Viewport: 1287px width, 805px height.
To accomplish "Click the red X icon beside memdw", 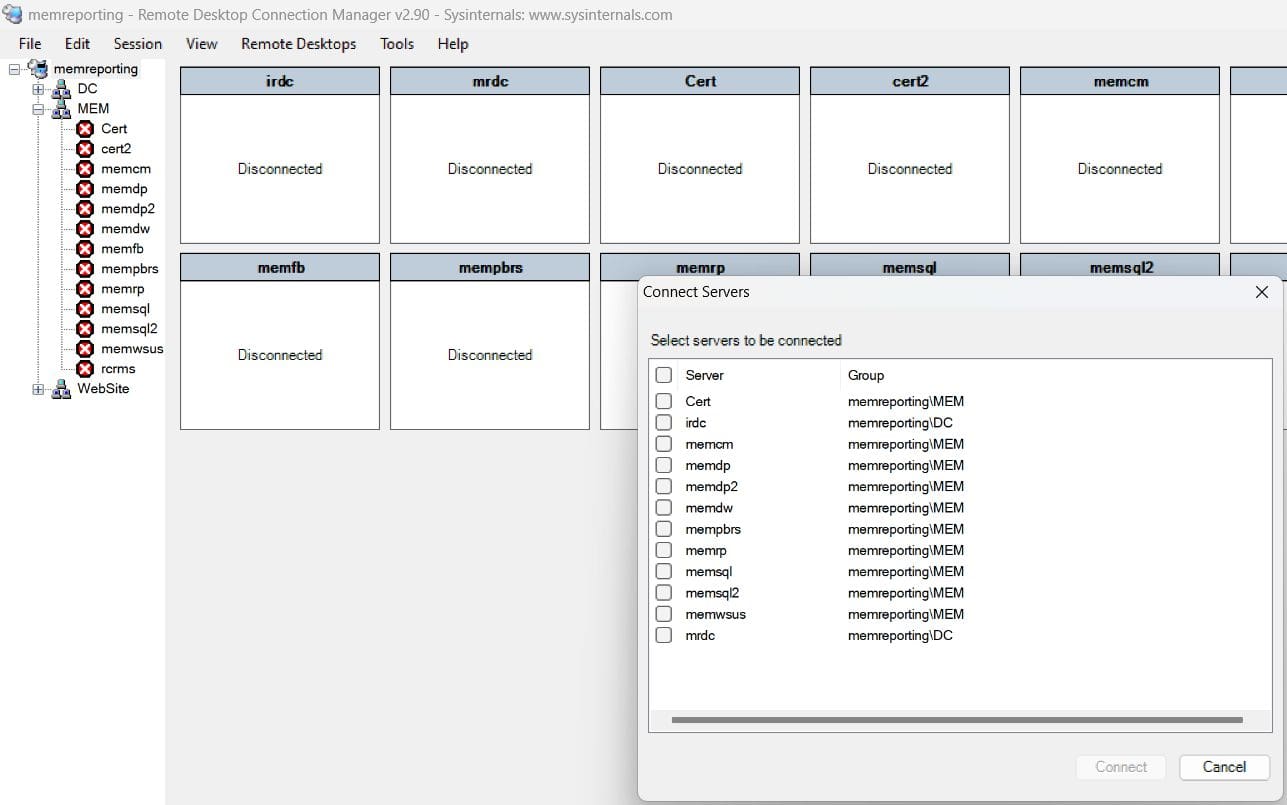I will pyautogui.click(x=85, y=229).
